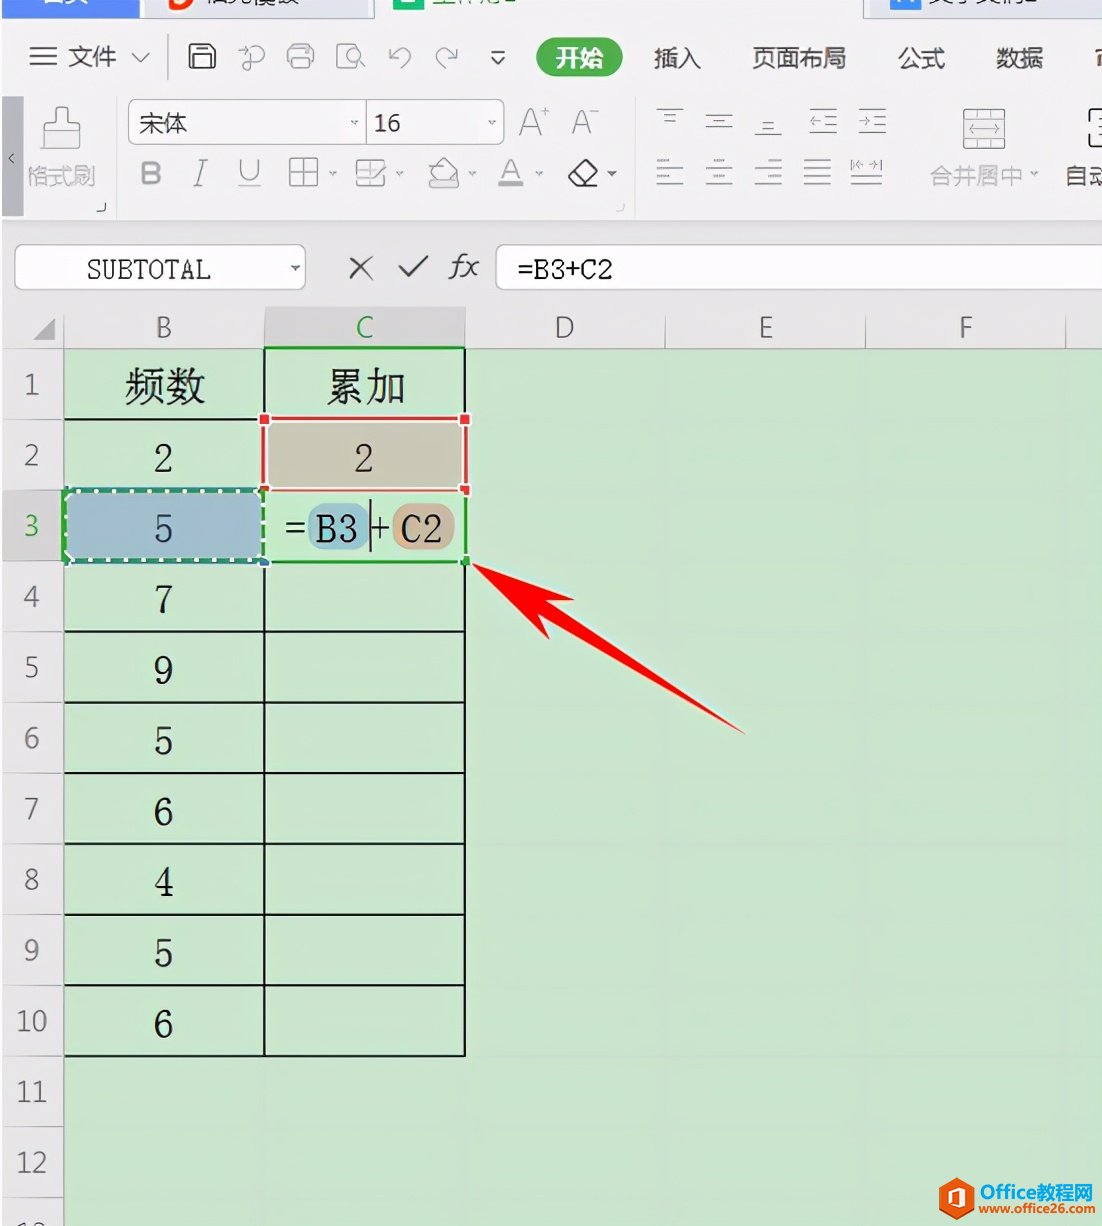Switch to the 开始 tab

click(x=579, y=58)
